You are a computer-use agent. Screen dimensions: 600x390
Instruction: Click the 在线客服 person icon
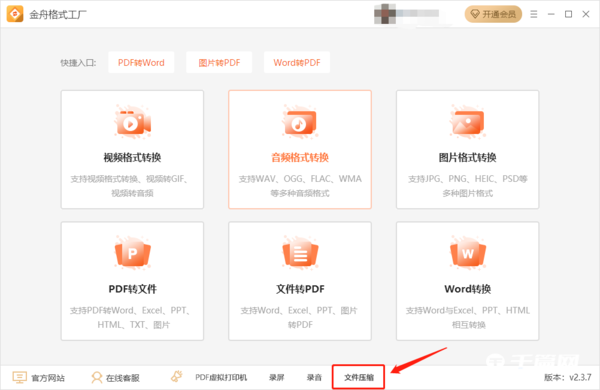tap(96, 377)
